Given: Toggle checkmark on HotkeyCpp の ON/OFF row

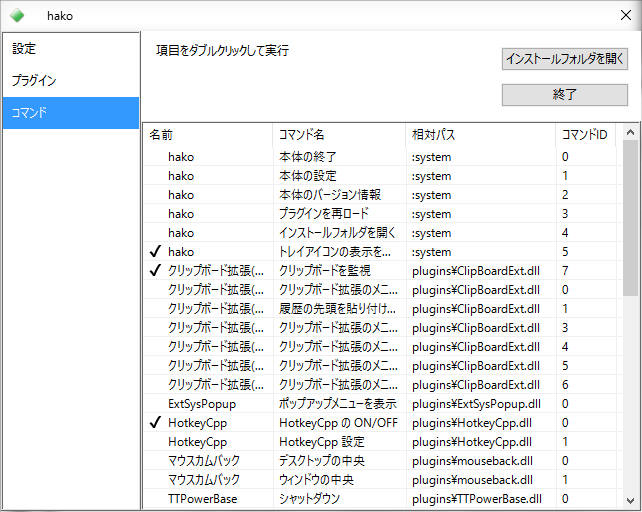Looking at the screenshot, I should point(155,423).
